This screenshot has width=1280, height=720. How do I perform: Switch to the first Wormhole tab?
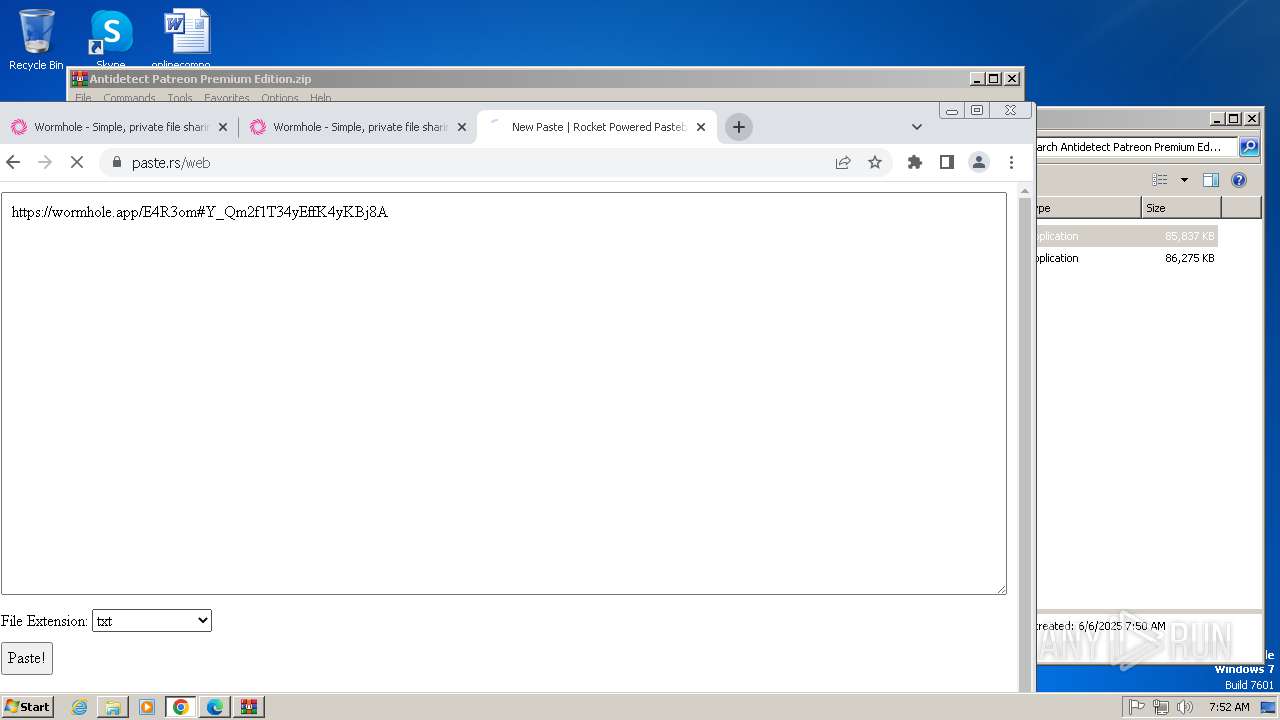pyautogui.click(x=119, y=127)
